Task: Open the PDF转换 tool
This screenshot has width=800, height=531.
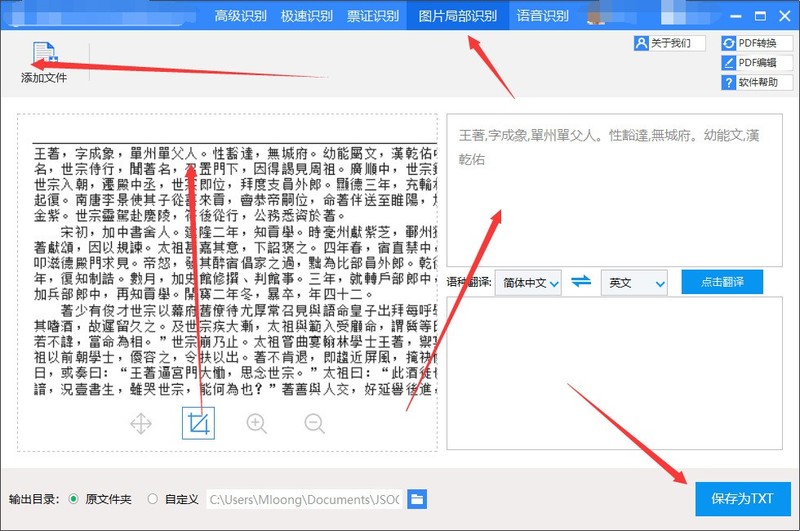Action: coord(757,43)
